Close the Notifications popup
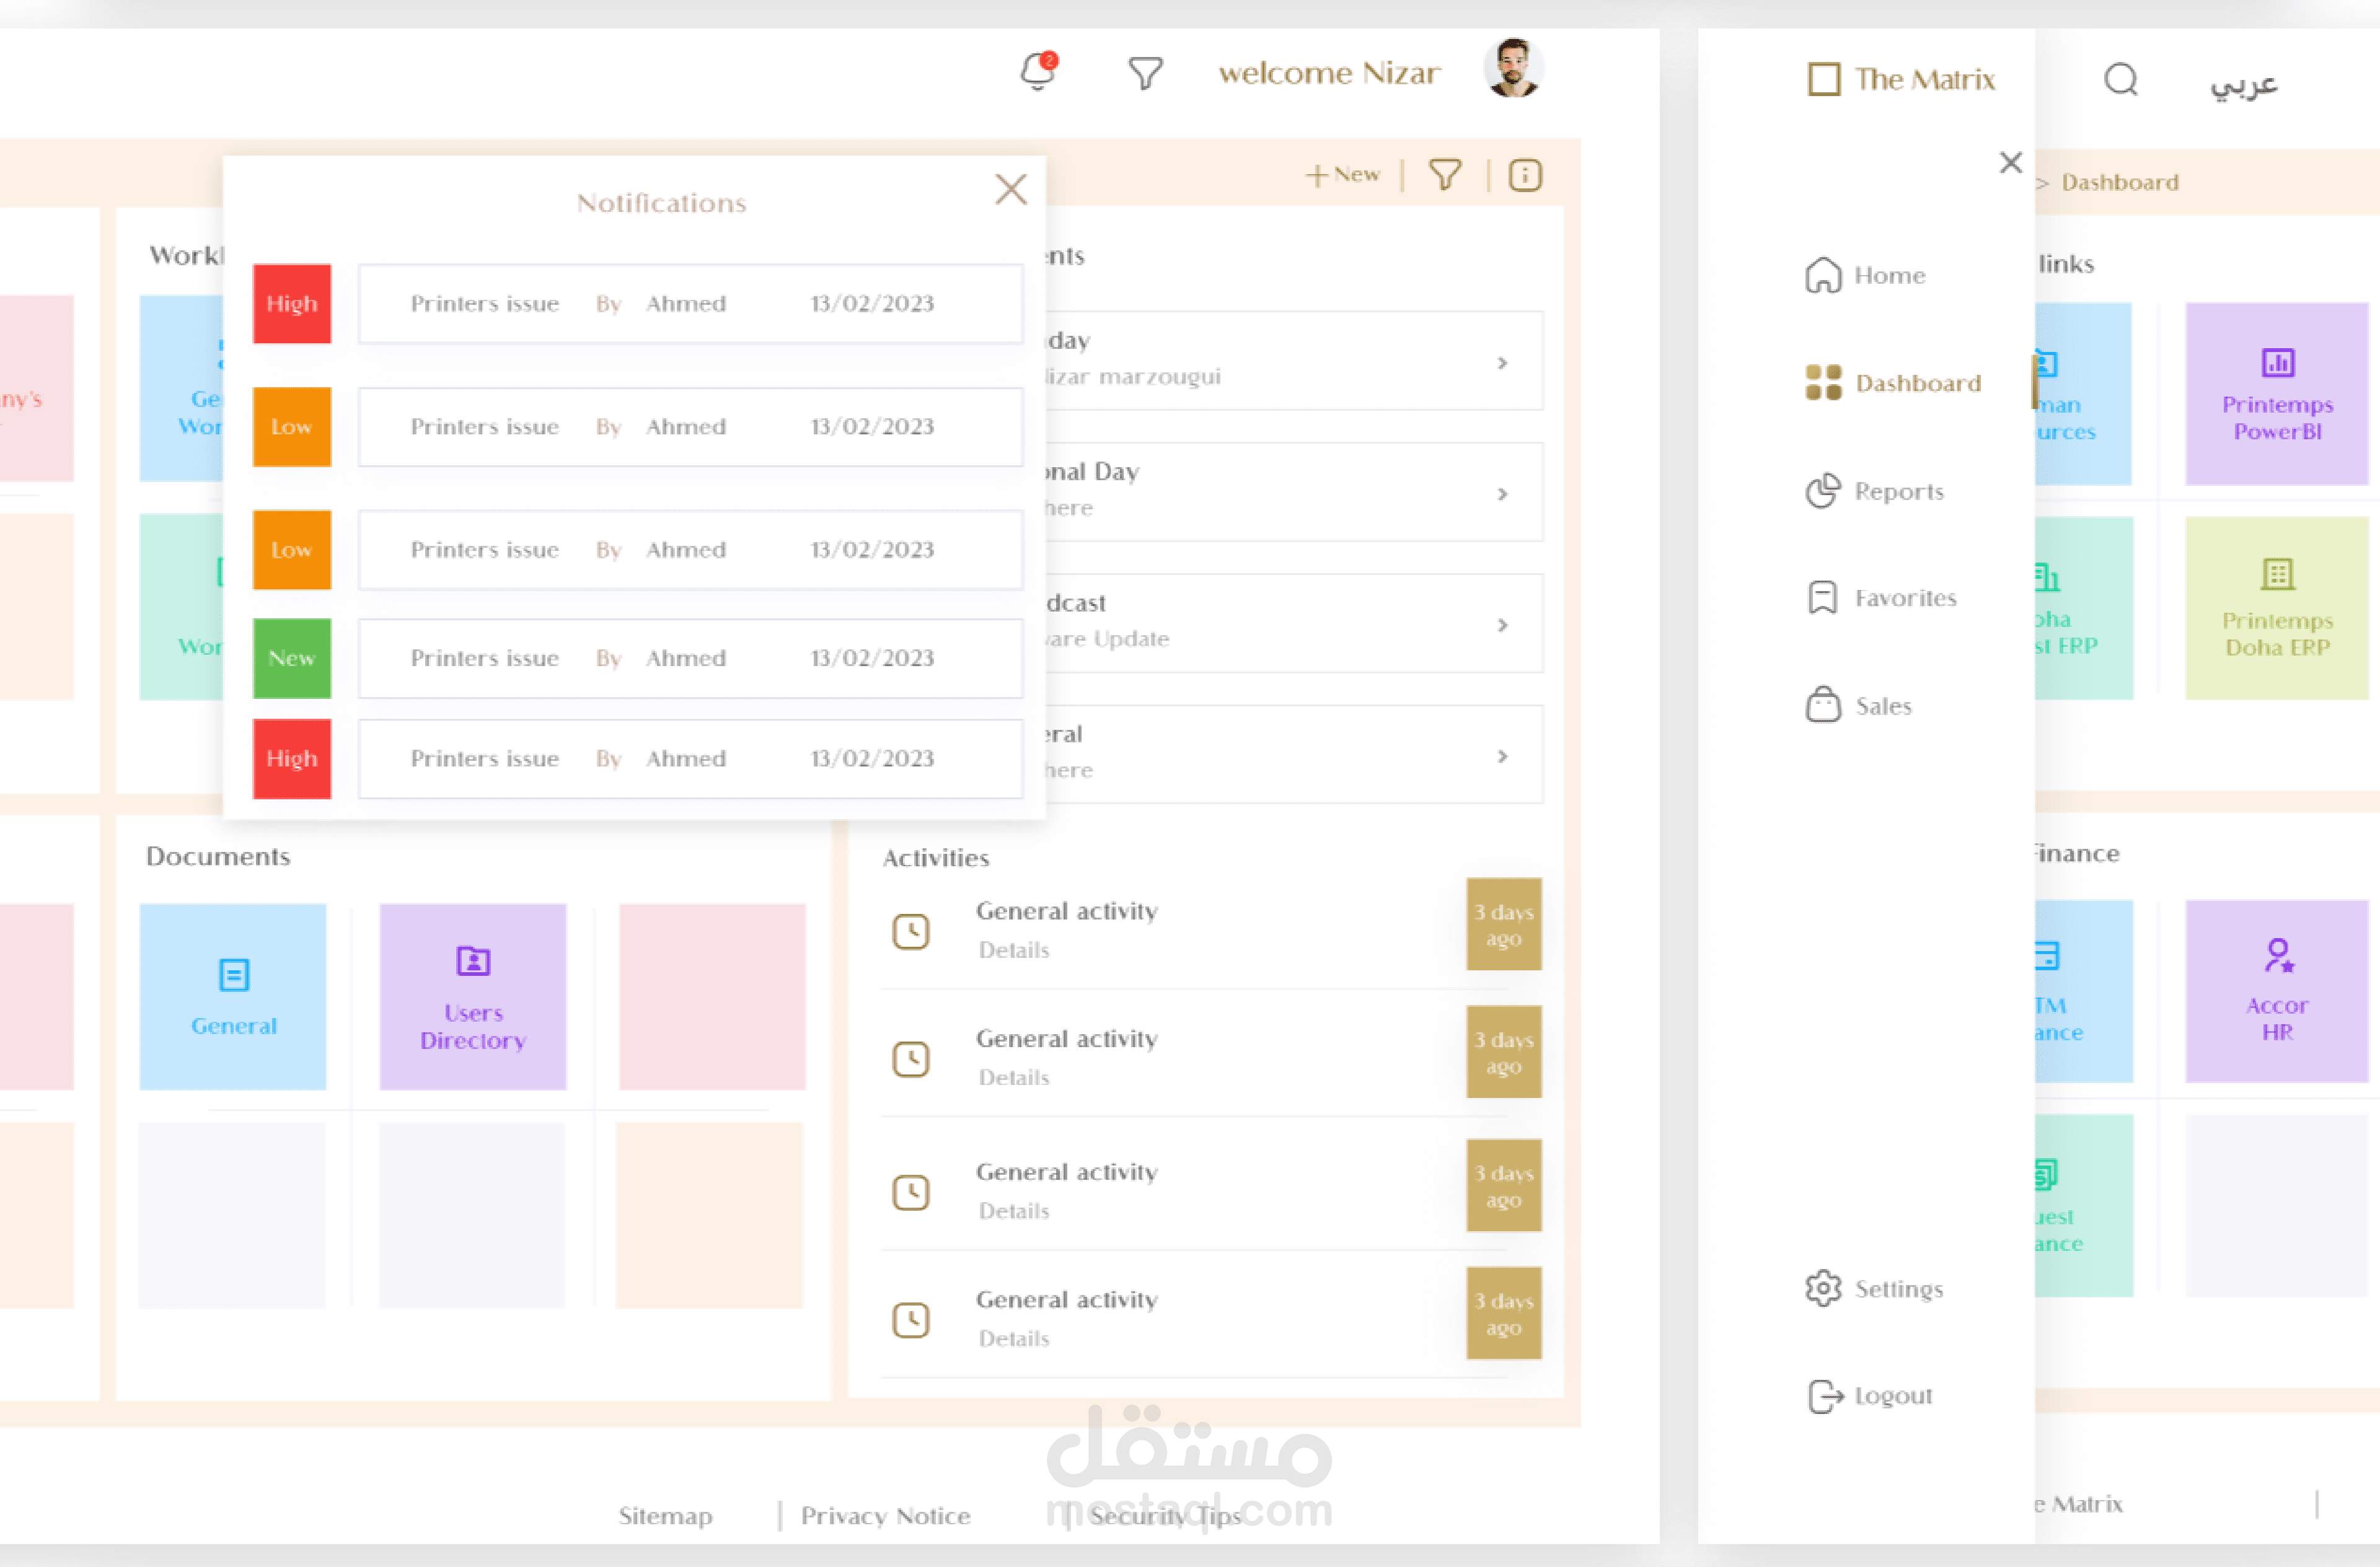 tap(1011, 189)
